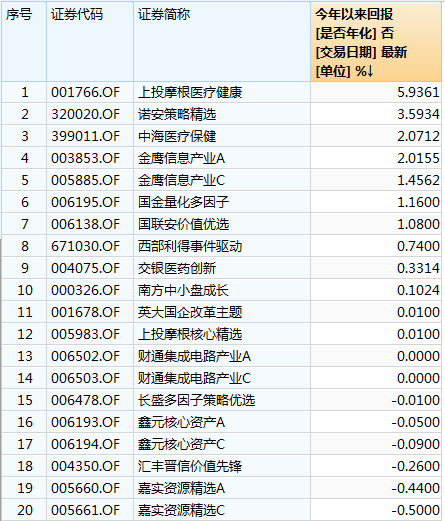The height and width of the screenshot is (521, 445).
Task: Select fund 诺安策略精选
Action: pos(177,114)
